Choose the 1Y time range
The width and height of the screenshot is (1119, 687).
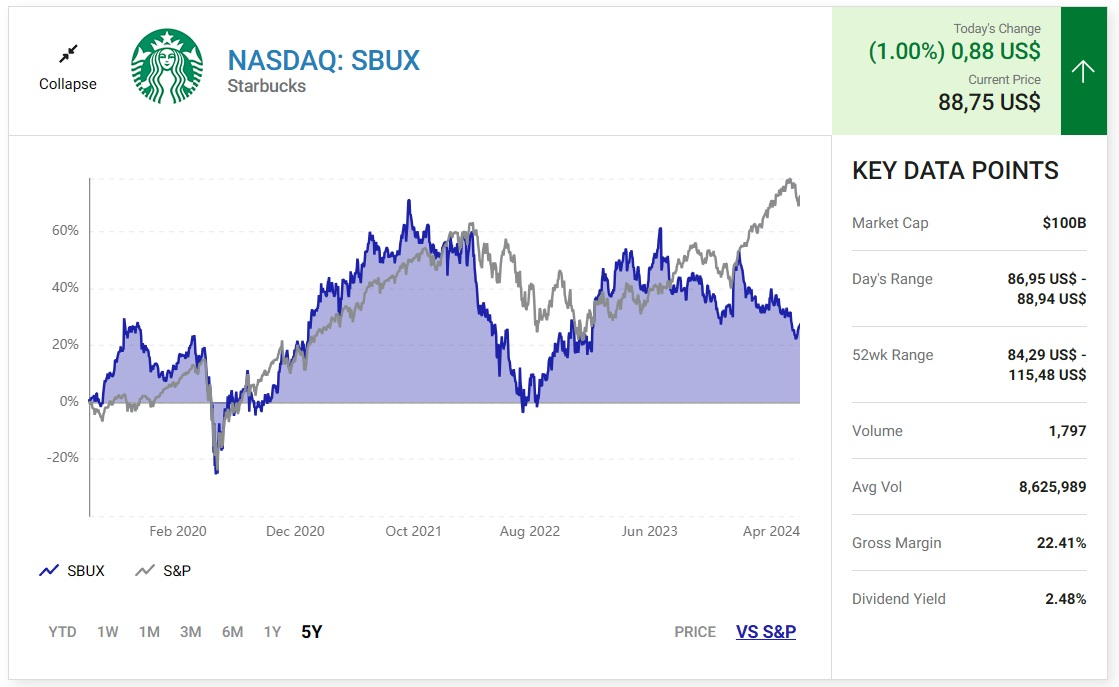coord(272,632)
